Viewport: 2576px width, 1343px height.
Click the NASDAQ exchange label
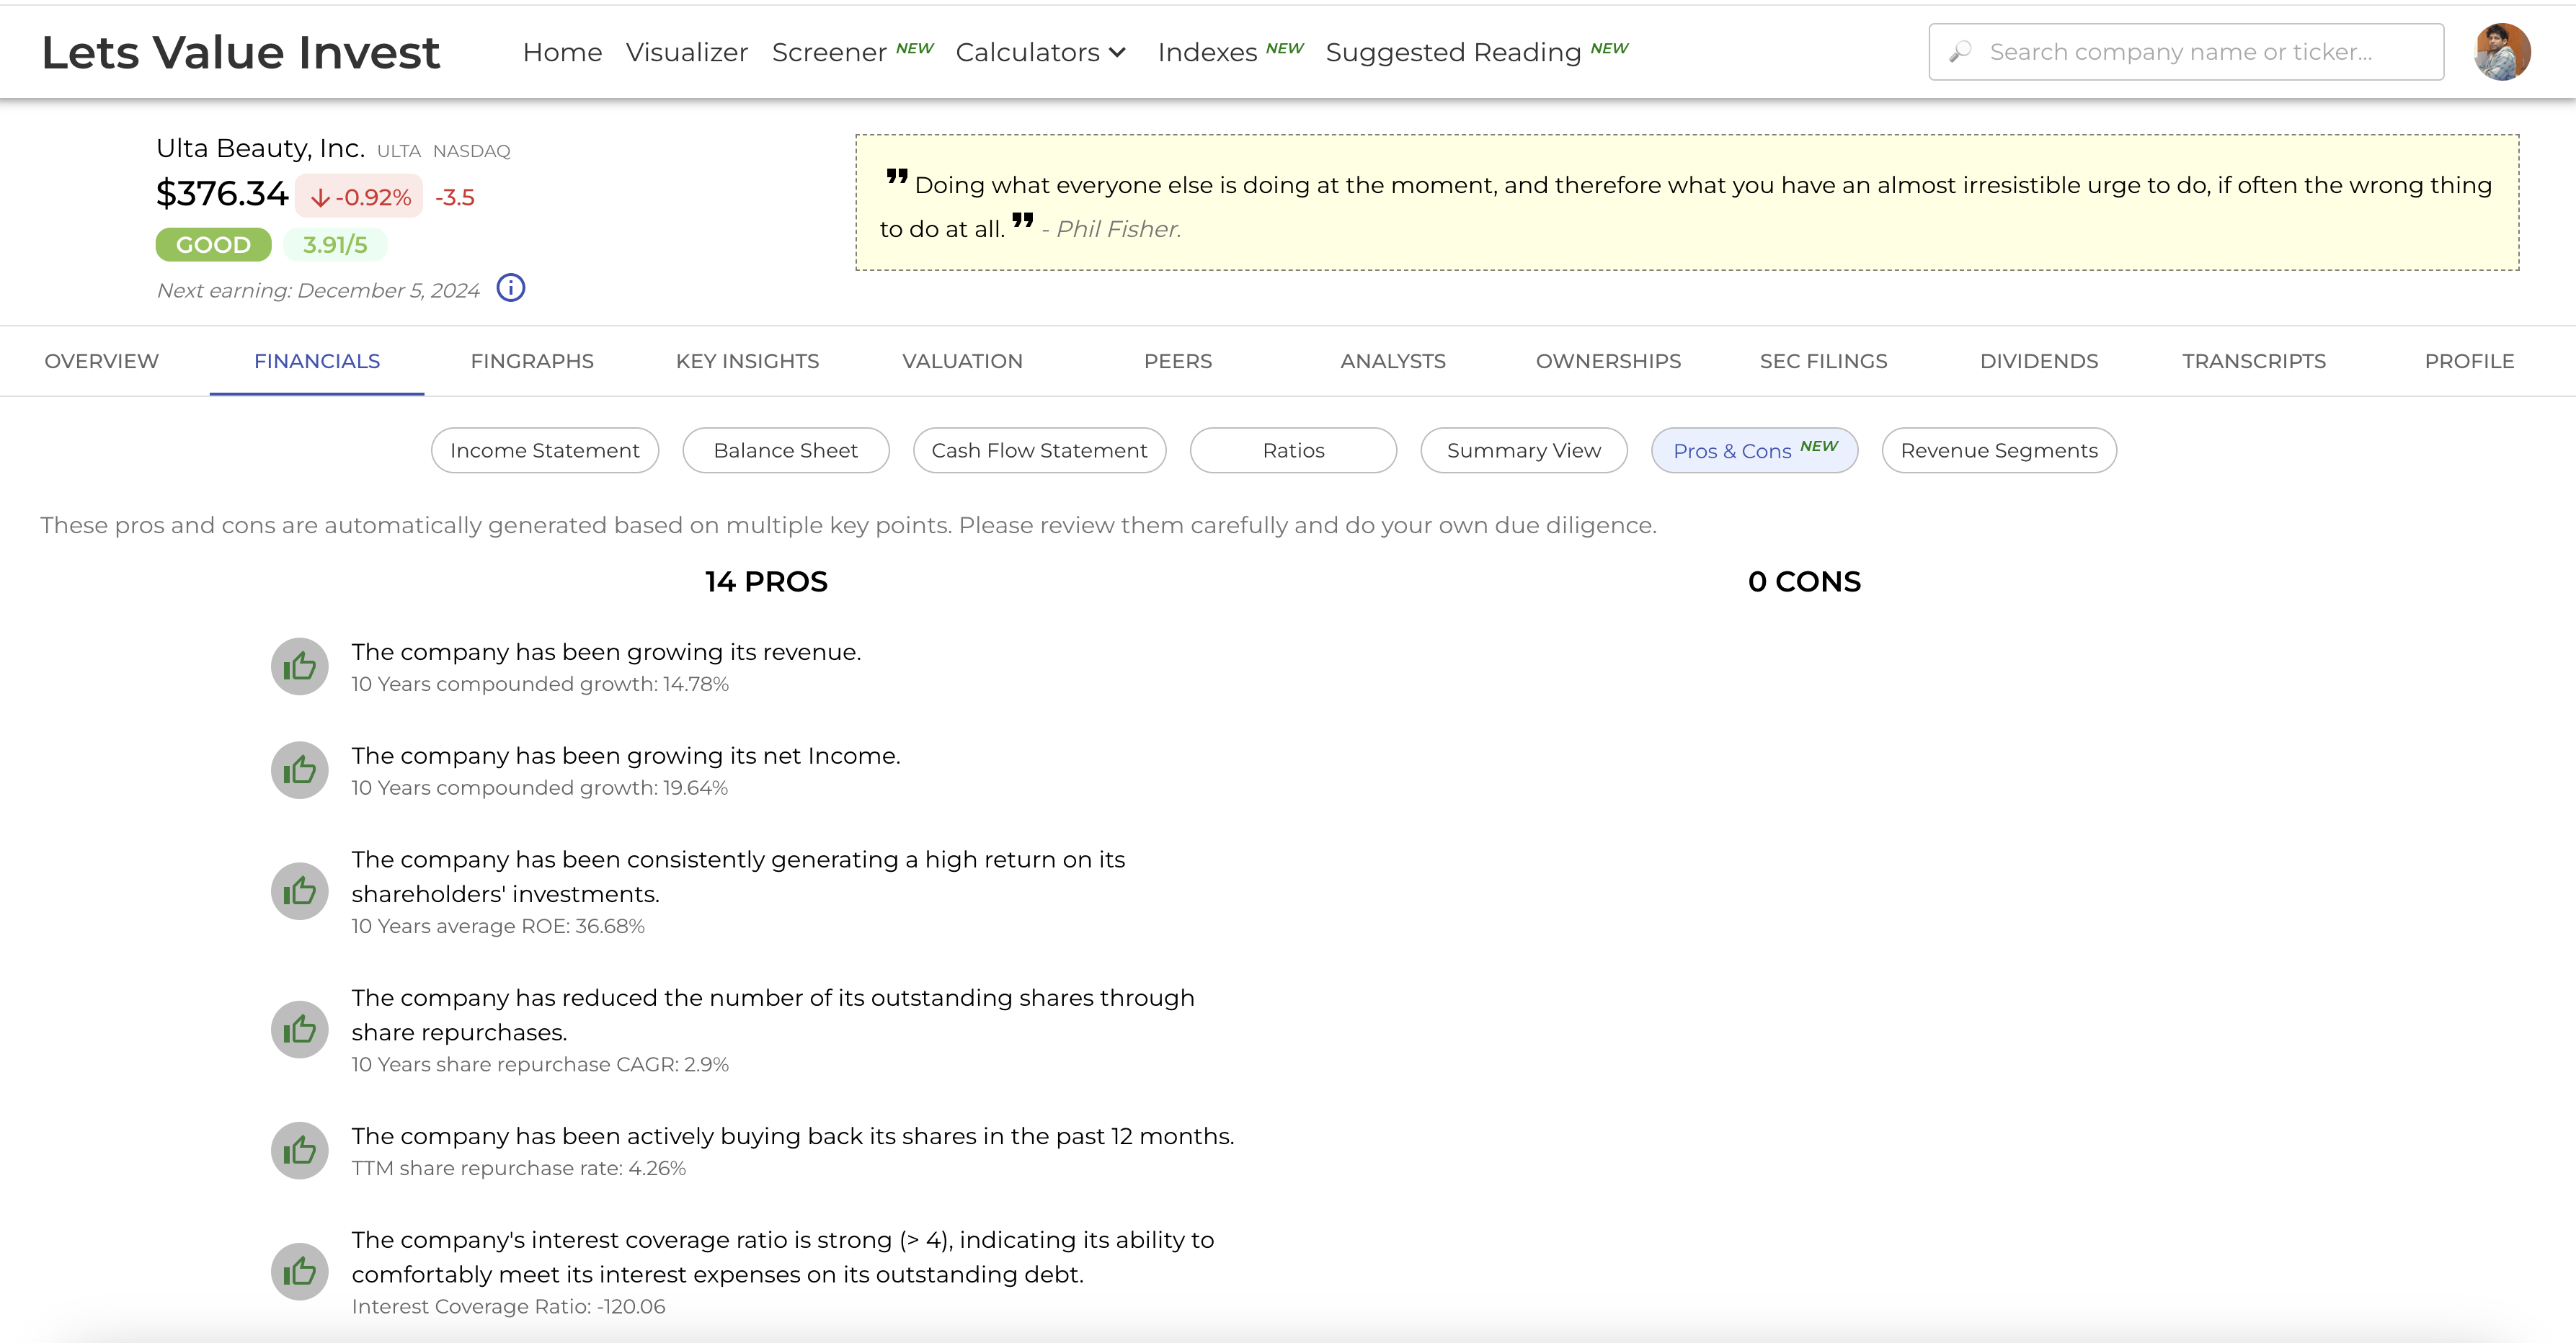point(472,151)
